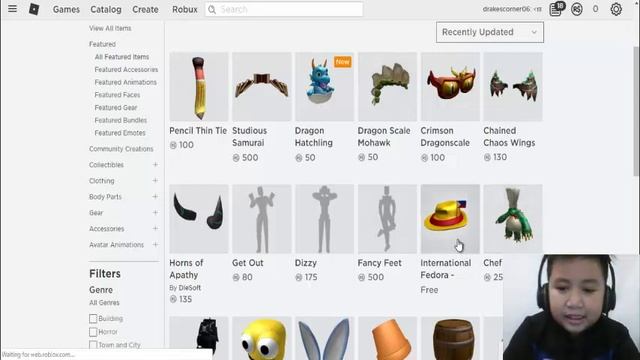
Task: Enable the Horror genre checkbox
Action: pyautogui.click(x=93, y=332)
